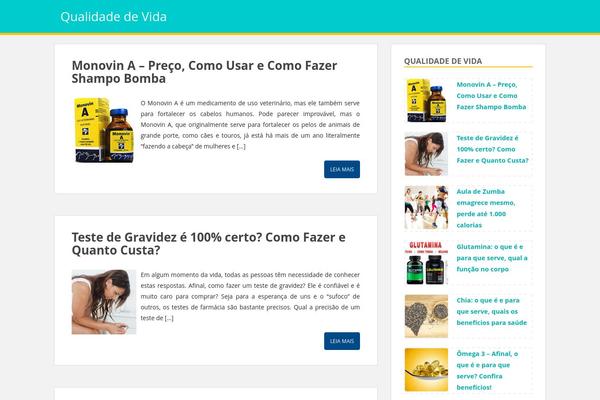Open sidebar link Glutamina: o que é
This screenshot has width=600, height=400.
coord(492,258)
